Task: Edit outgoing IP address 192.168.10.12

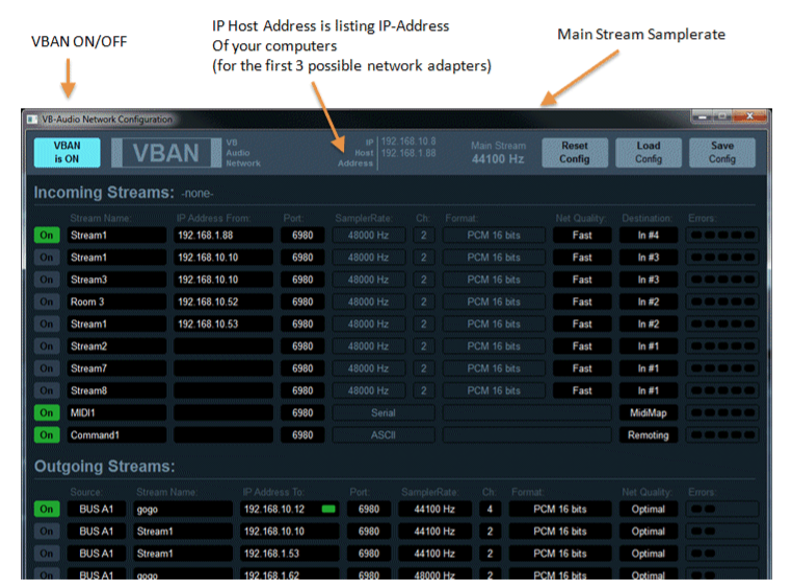Action: click(x=289, y=509)
